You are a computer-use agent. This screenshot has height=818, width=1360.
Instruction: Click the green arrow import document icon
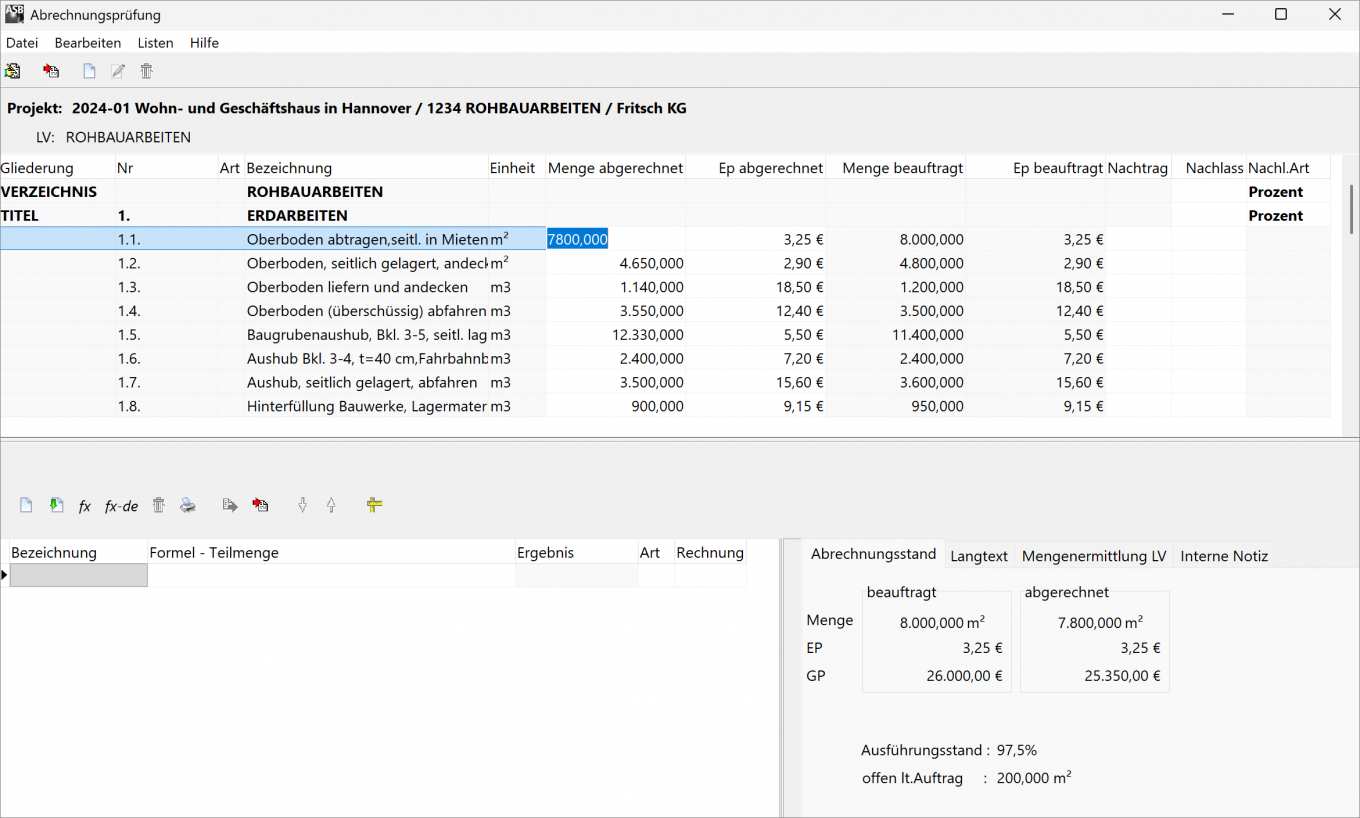pos(56,506)
